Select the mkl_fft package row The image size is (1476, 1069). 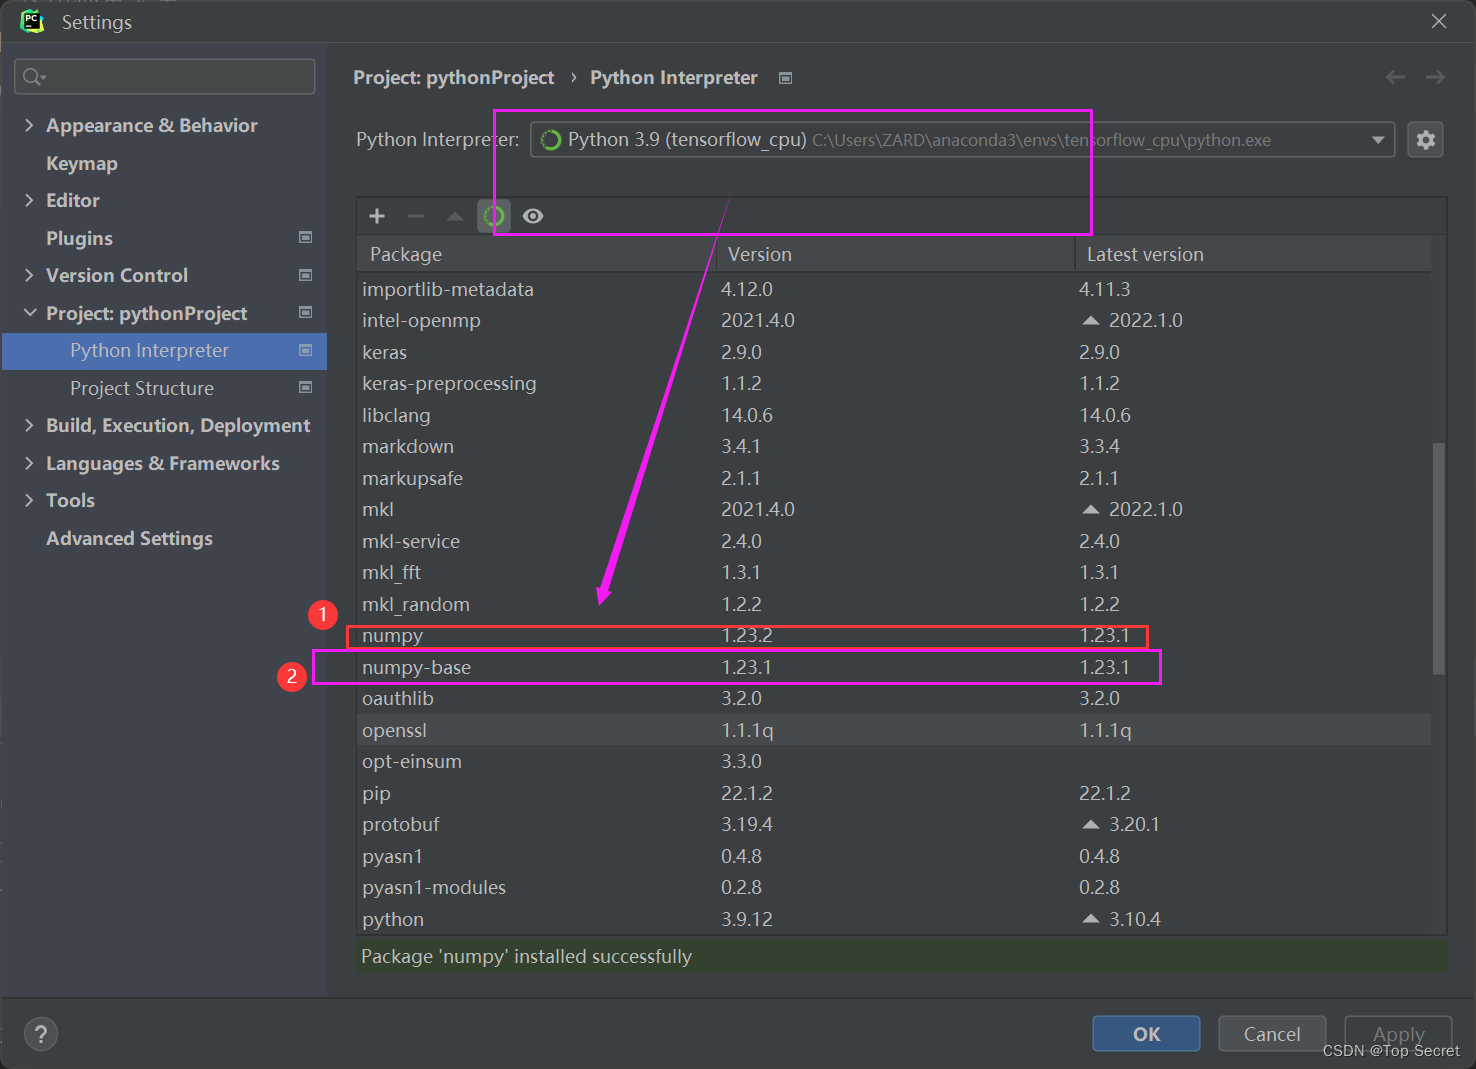[894, 573]
